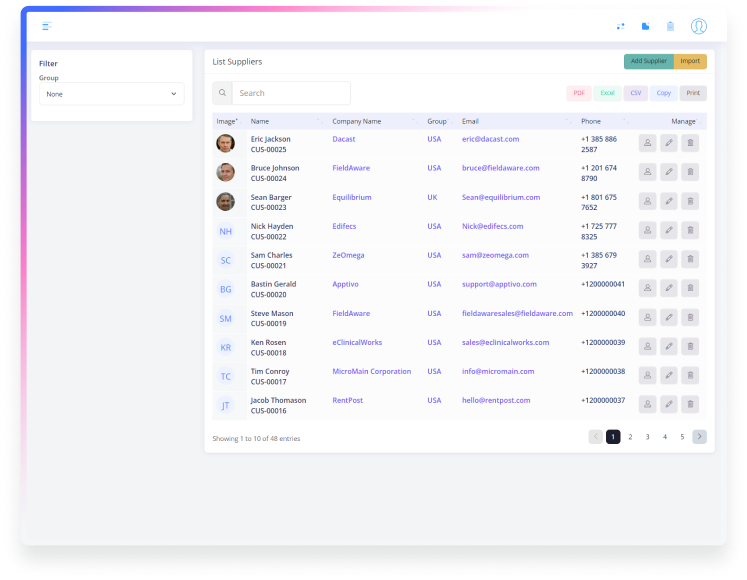
Task: Edit supplier Bruce Johnson
Action: click(669, 172)
